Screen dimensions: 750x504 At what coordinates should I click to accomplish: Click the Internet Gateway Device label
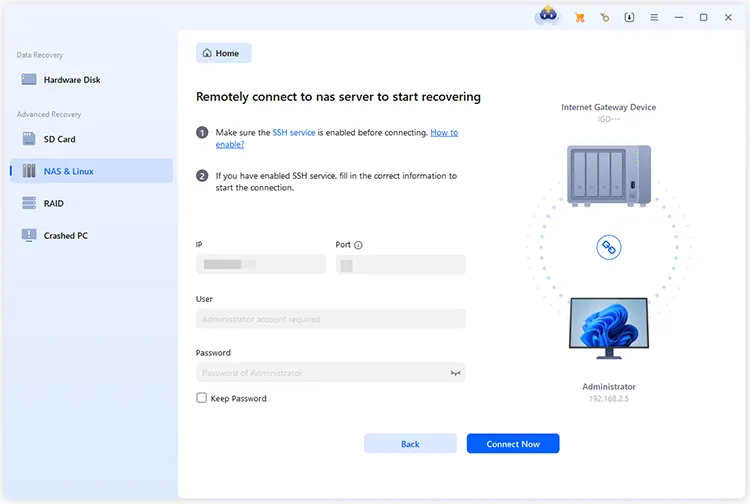(x=608, y=107)
